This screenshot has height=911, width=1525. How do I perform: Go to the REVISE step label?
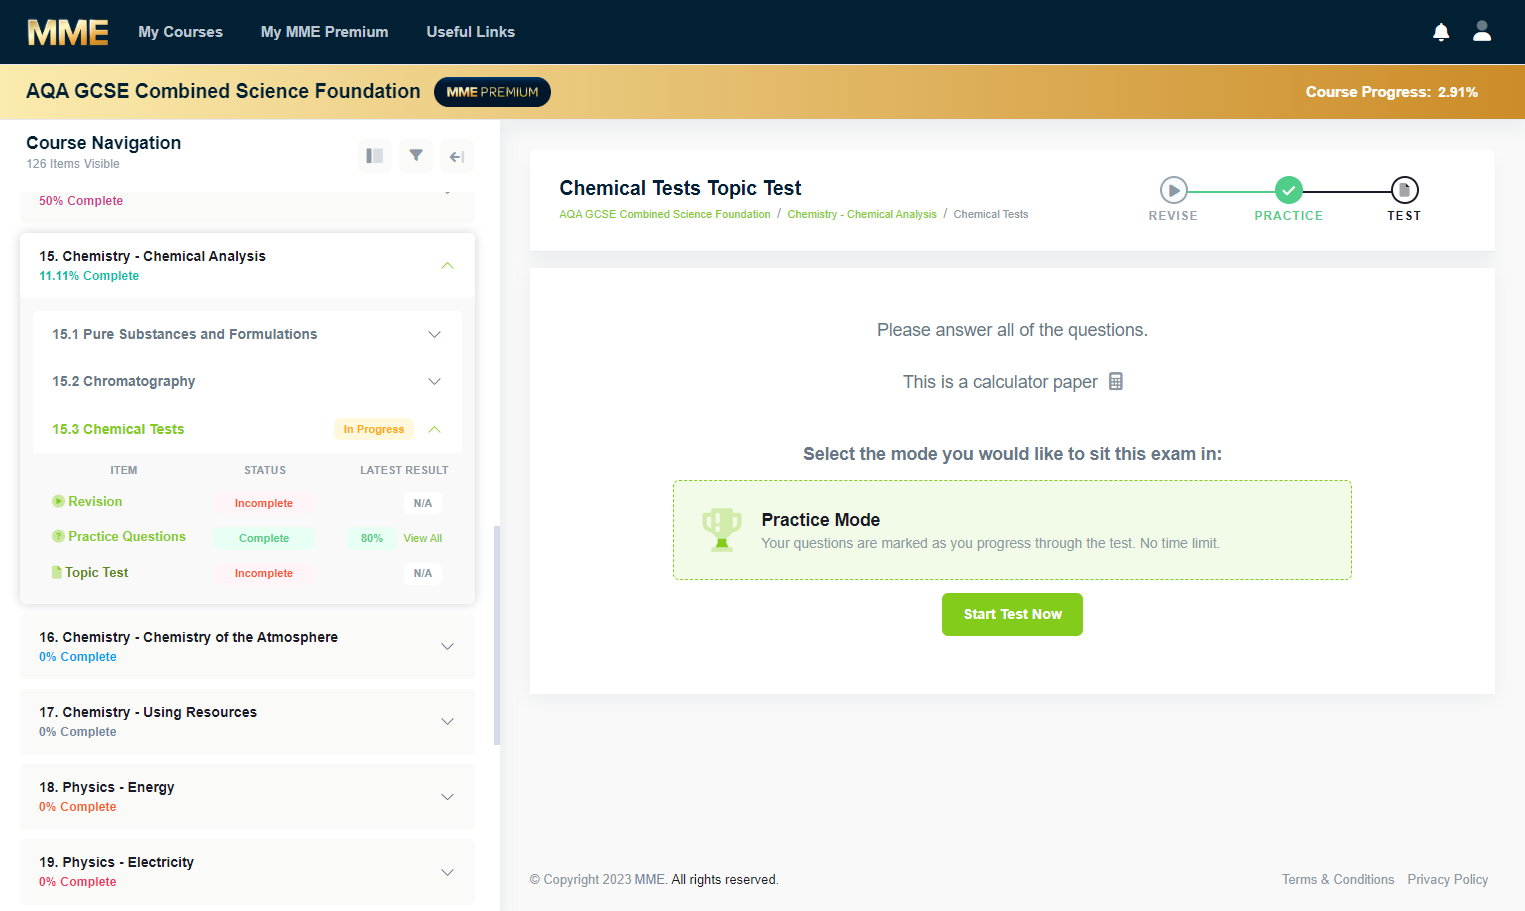point(1173,216)
